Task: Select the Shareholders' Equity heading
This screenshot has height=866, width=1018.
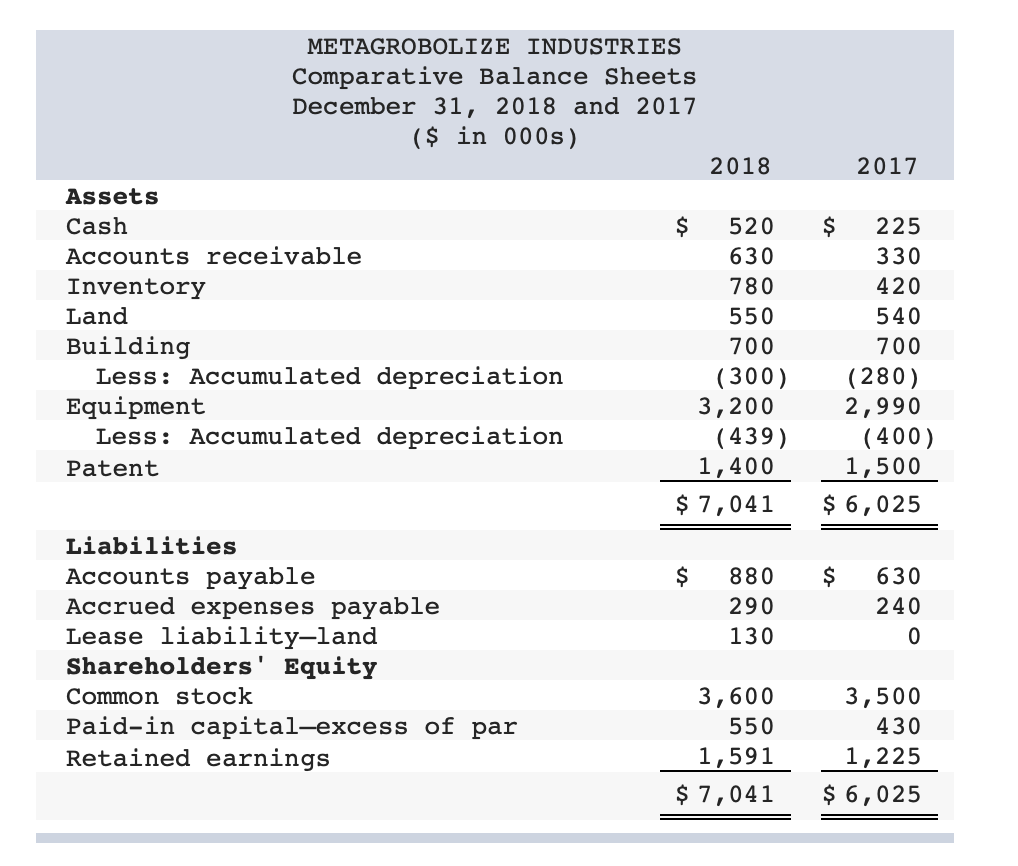Action: pyautogui.click(x=221, y=666)
